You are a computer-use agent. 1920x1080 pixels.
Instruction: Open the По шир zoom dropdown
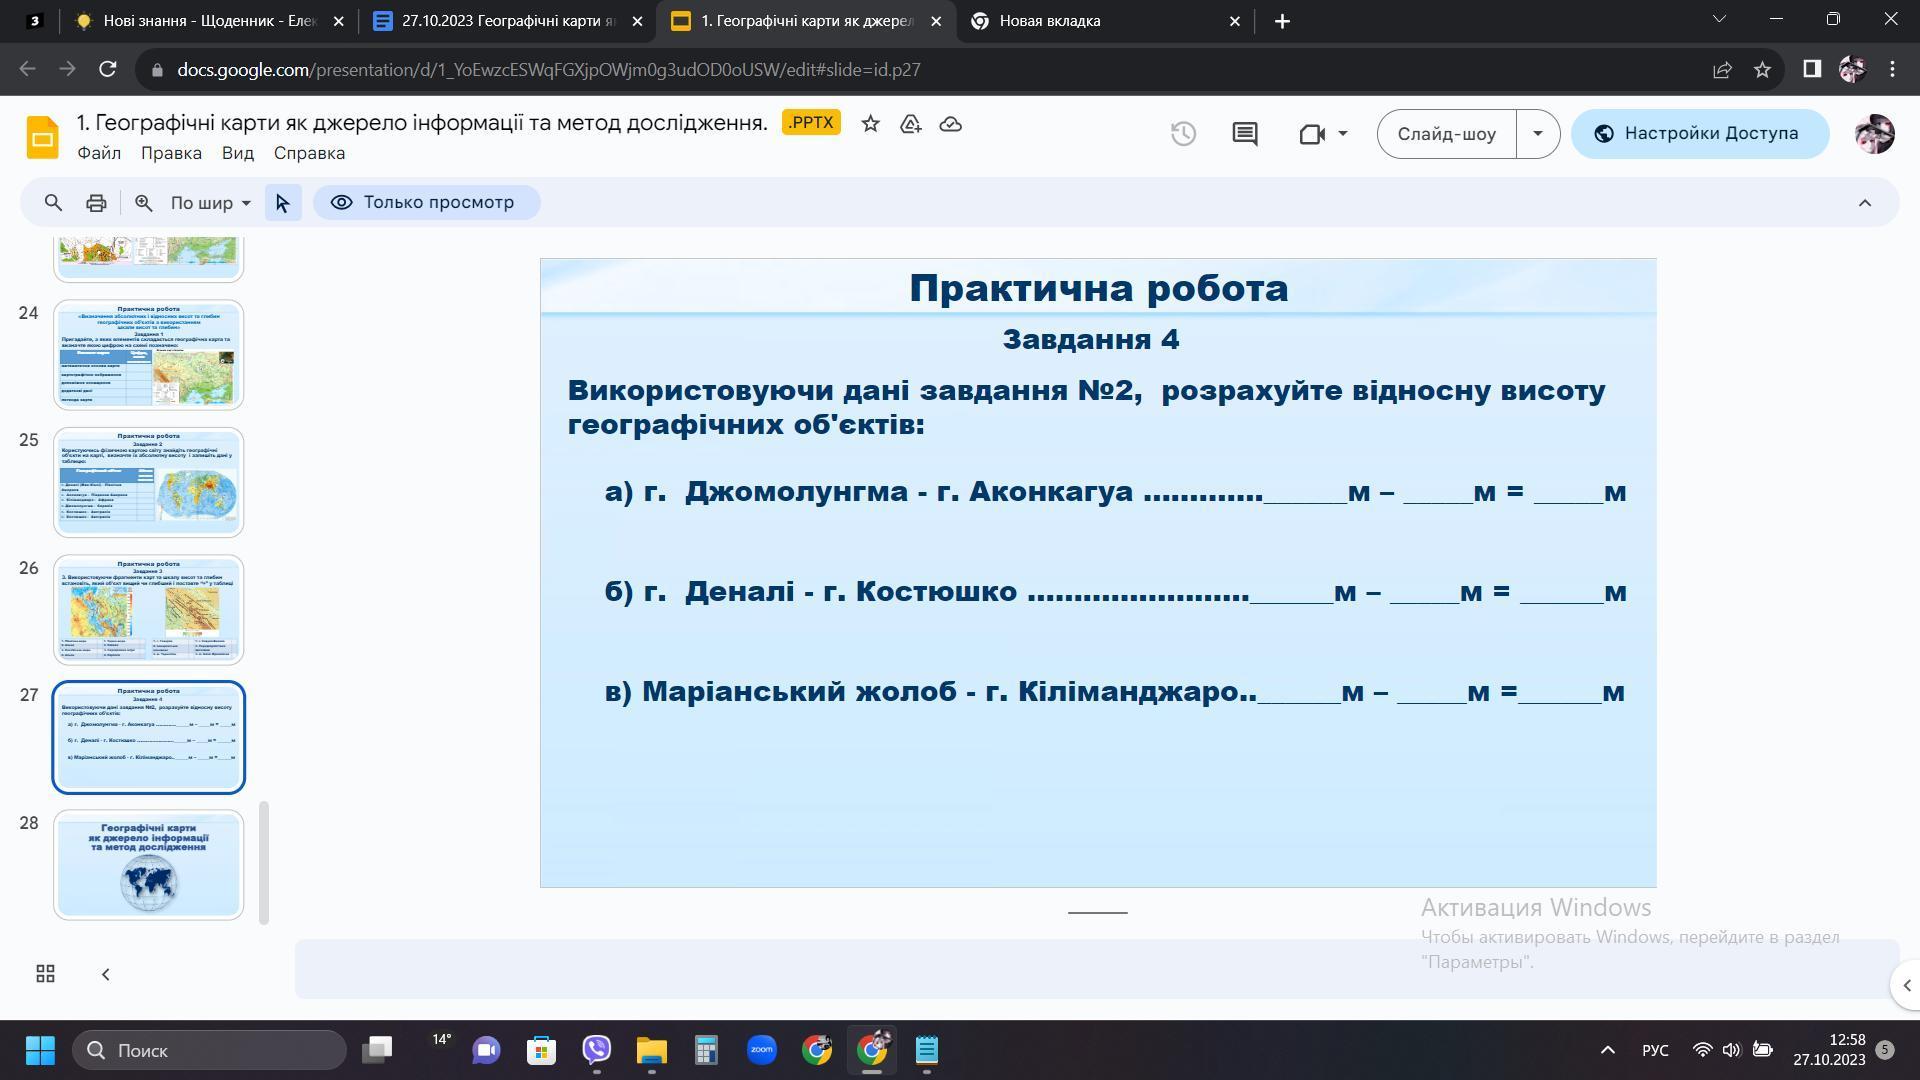click(x=210, y=203)
